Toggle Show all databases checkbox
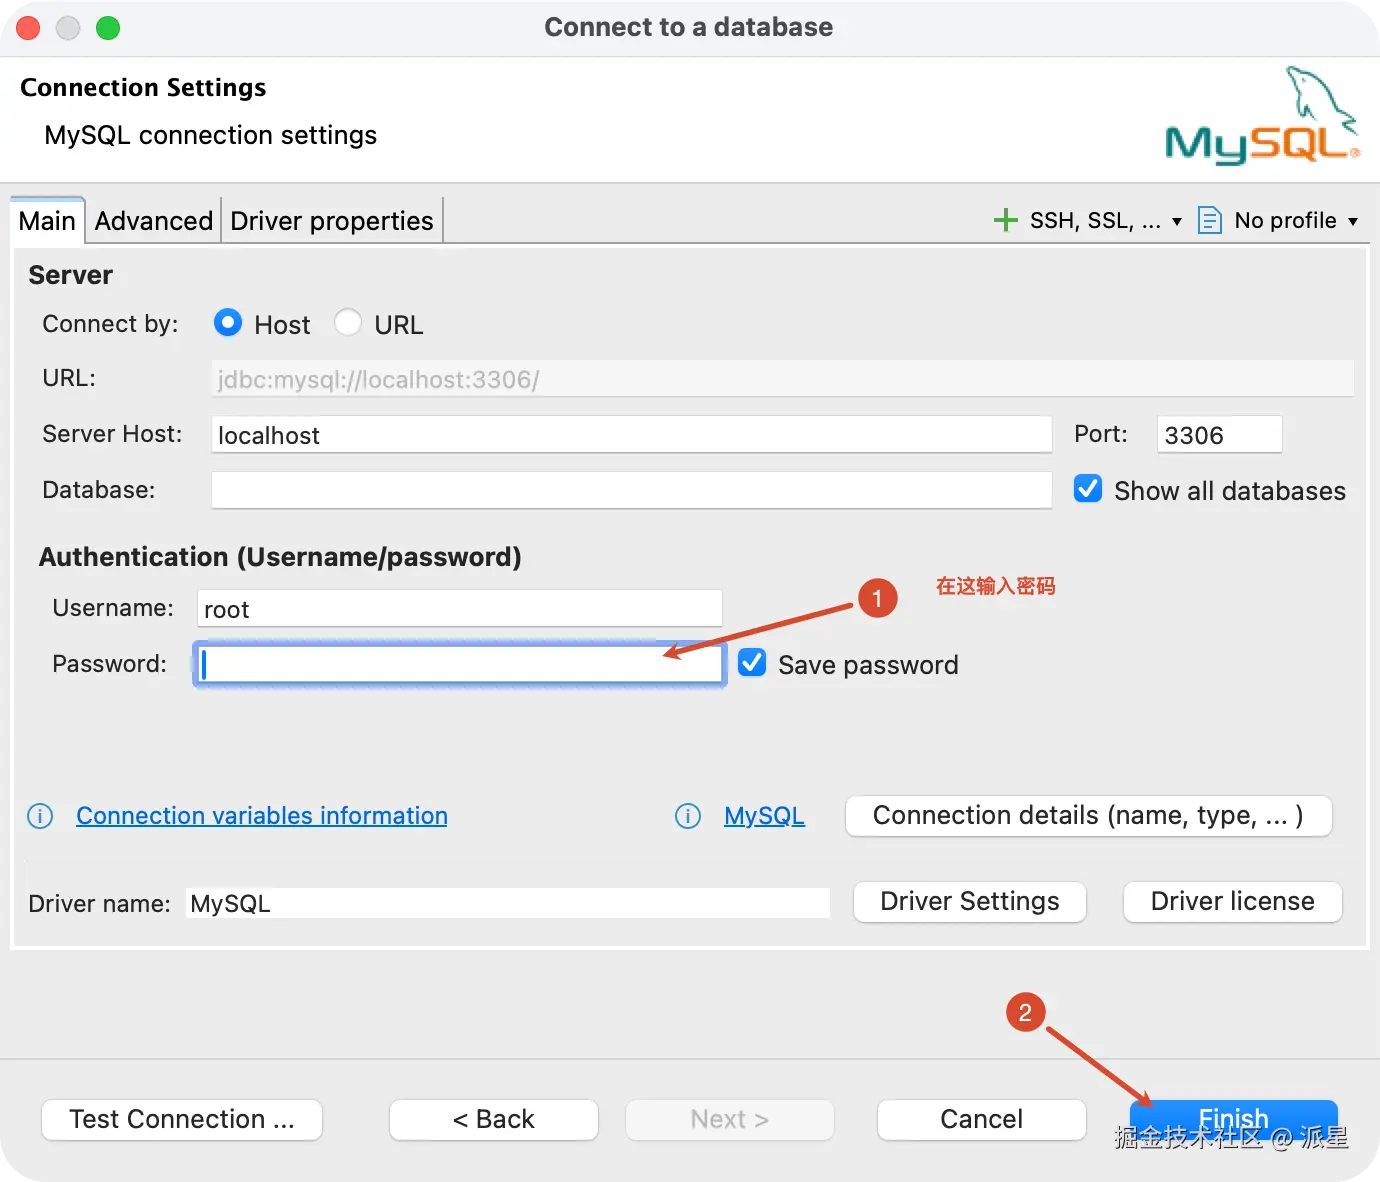The height and width of the screenshot is (1182, 1380). pyautogui.click(x=1088, y=489)
